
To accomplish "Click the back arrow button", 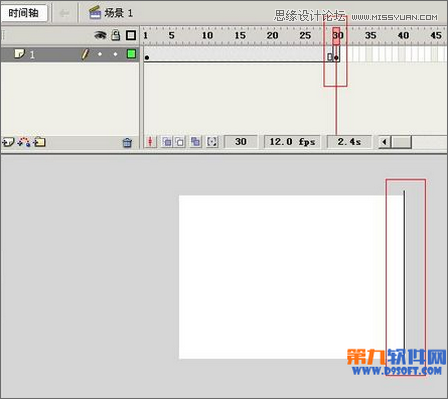I will tap(64, 13).
